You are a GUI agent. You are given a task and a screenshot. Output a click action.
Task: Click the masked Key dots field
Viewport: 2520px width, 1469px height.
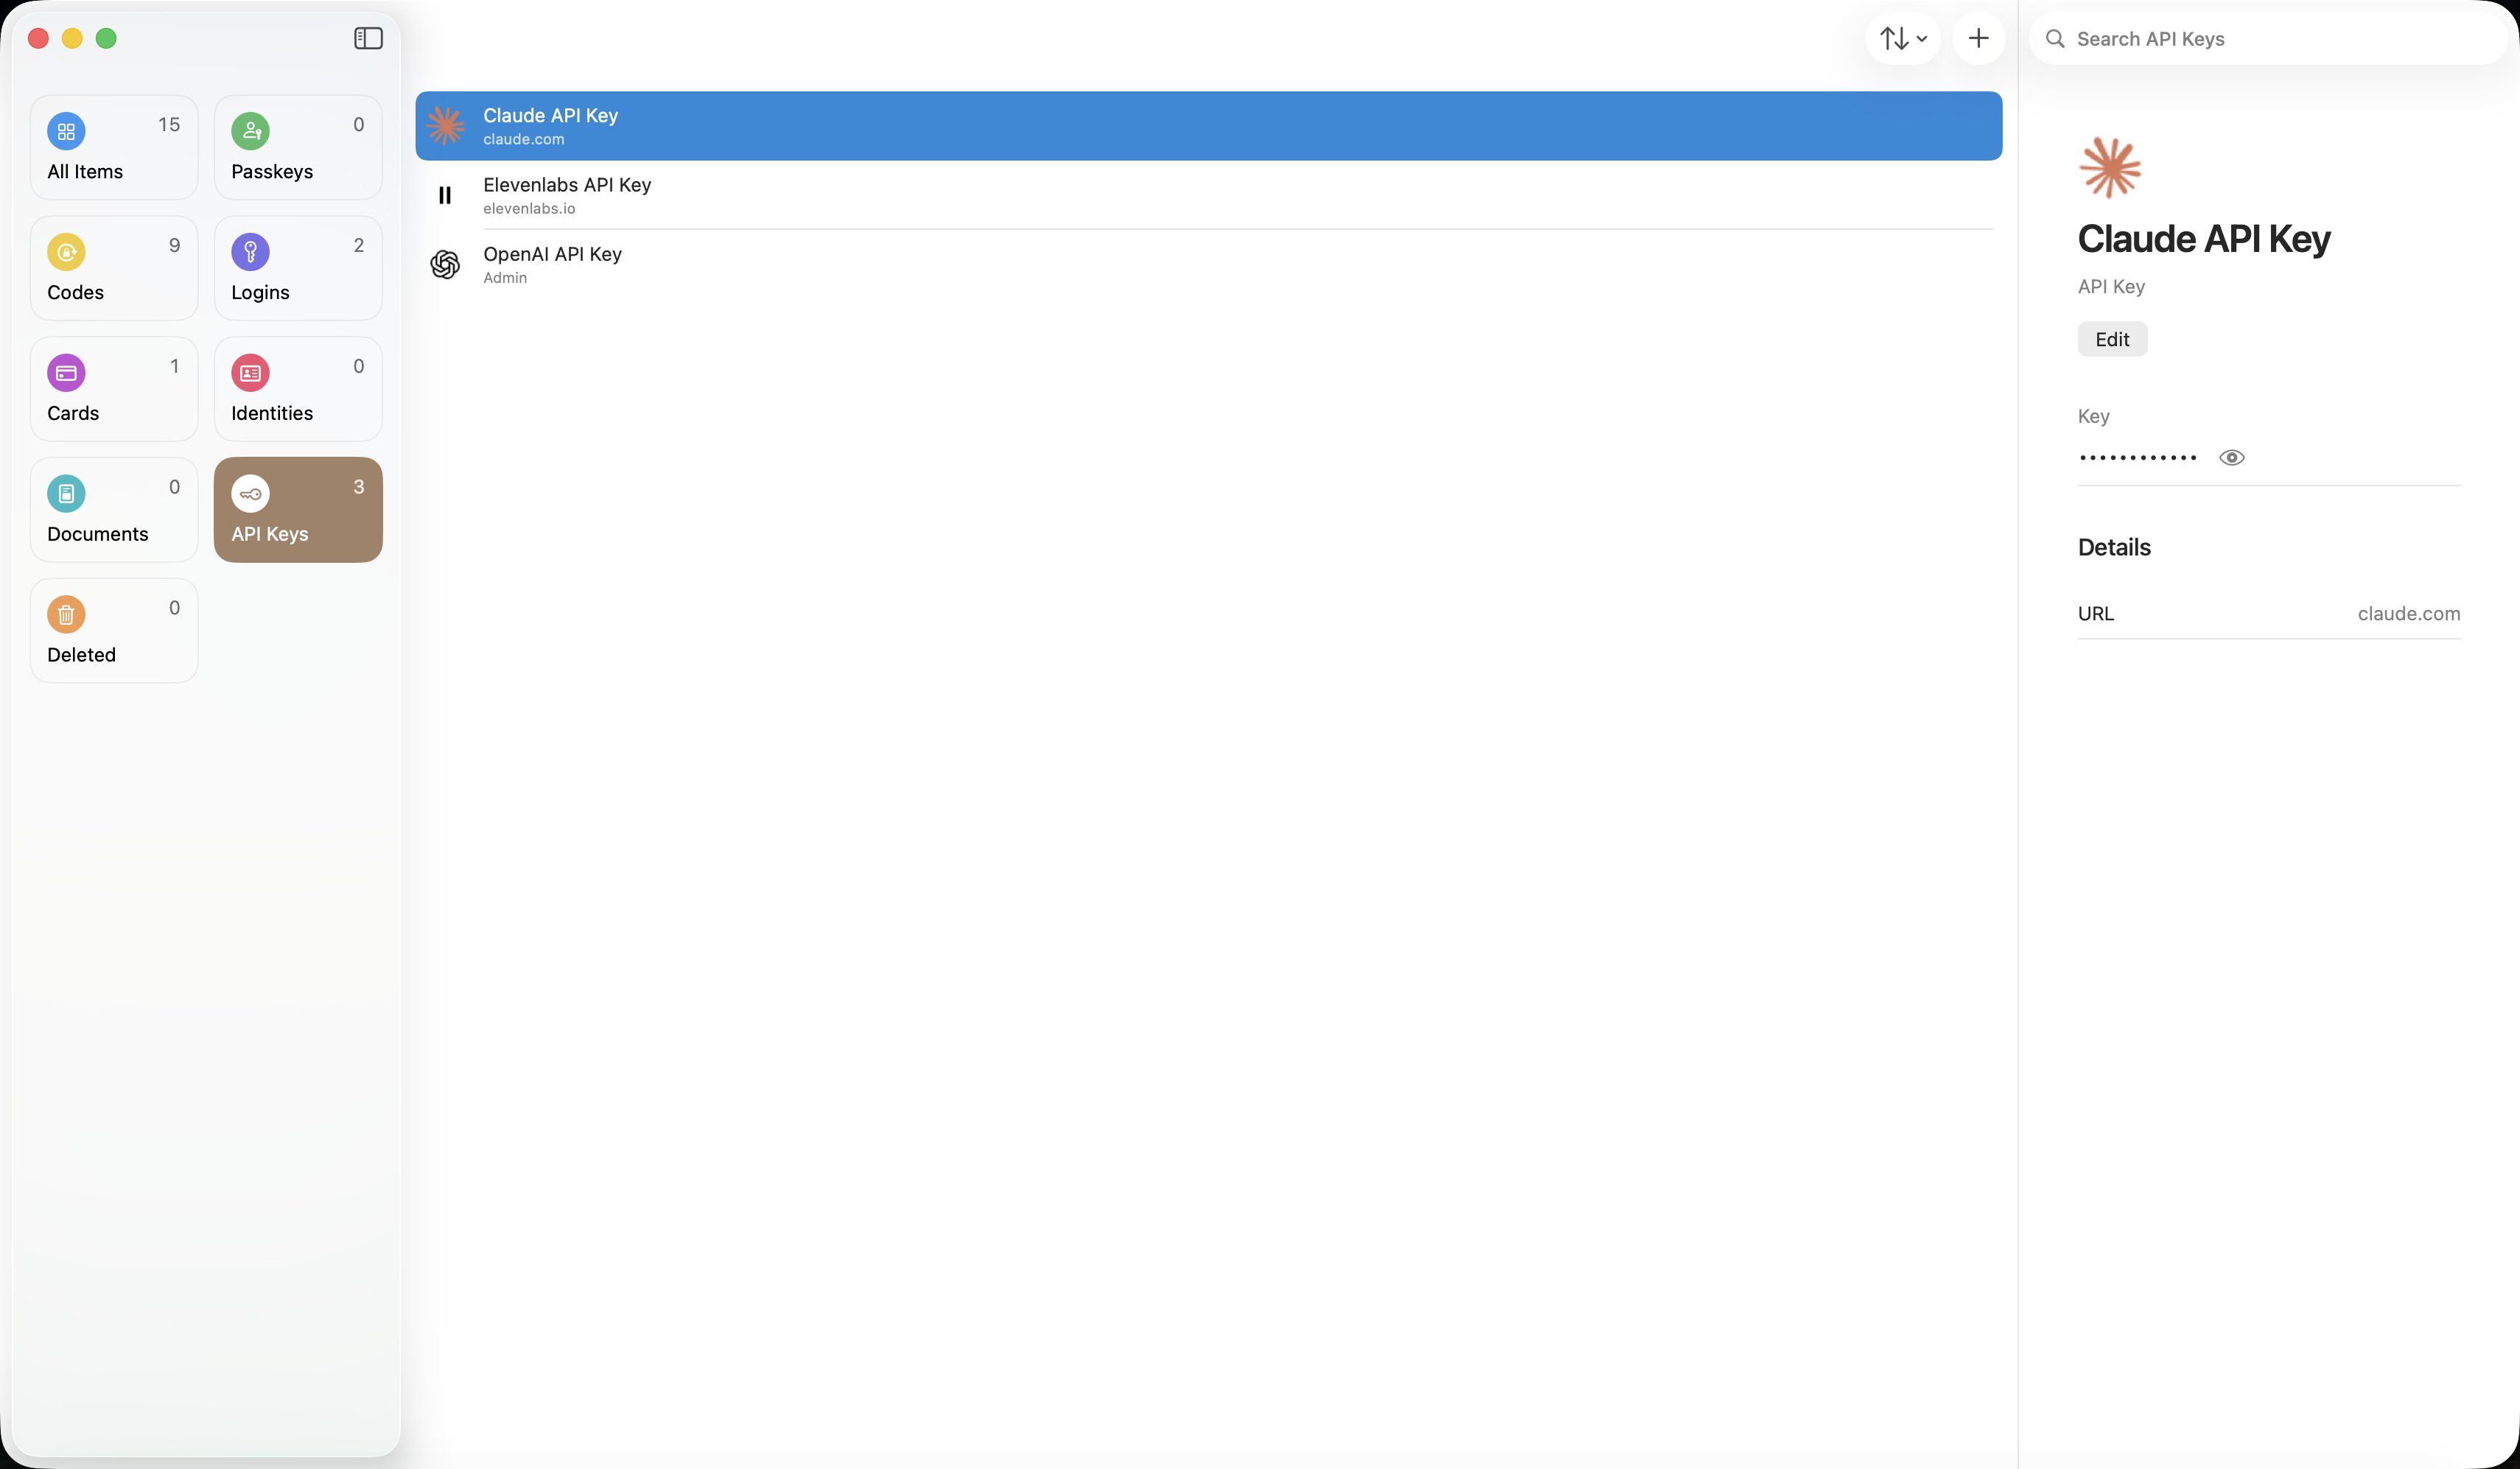coord(2138,458)
